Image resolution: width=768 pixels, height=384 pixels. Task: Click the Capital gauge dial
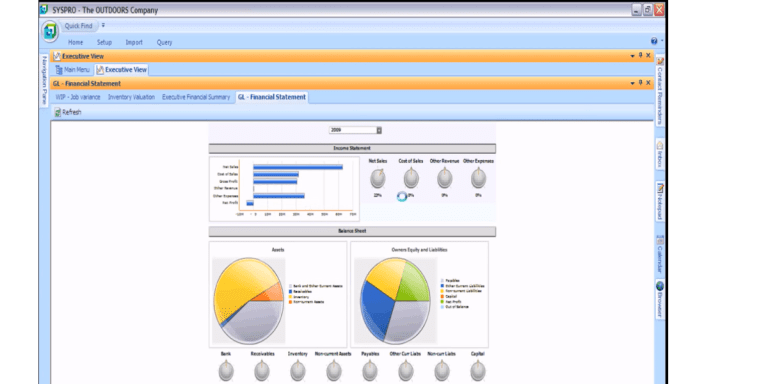point(478,371)
